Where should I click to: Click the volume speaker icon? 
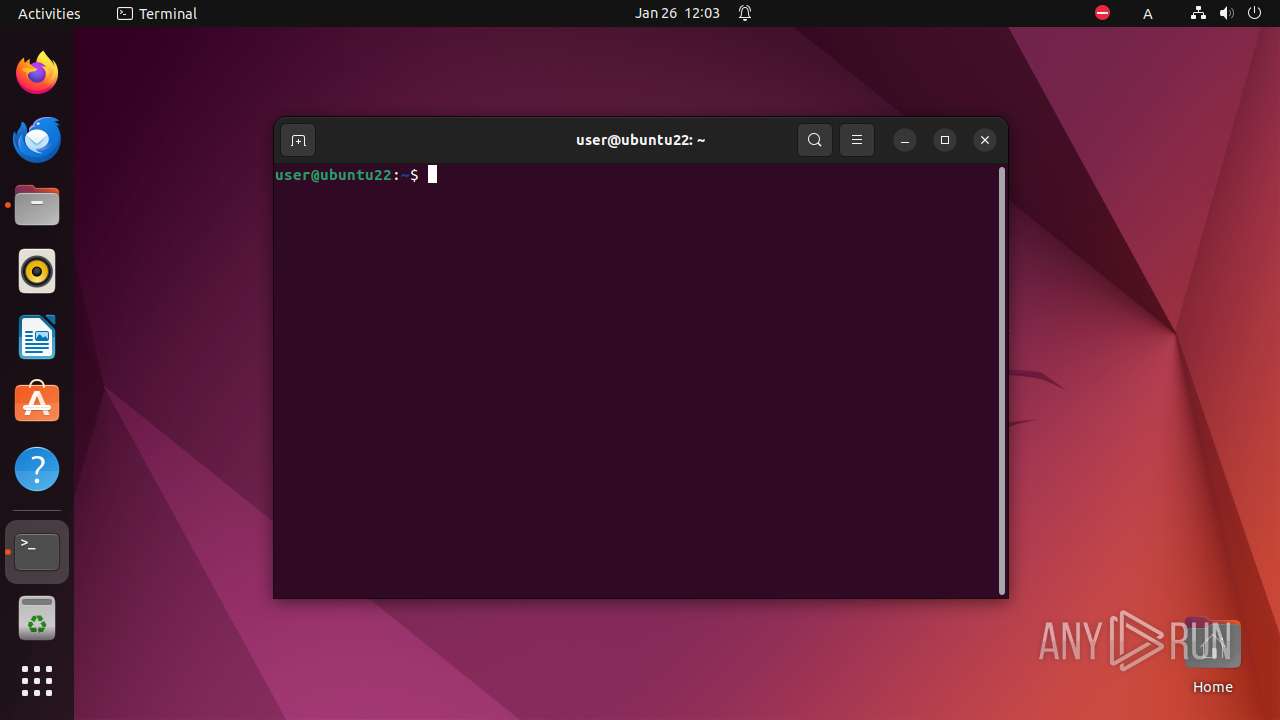coord(1226,13)
